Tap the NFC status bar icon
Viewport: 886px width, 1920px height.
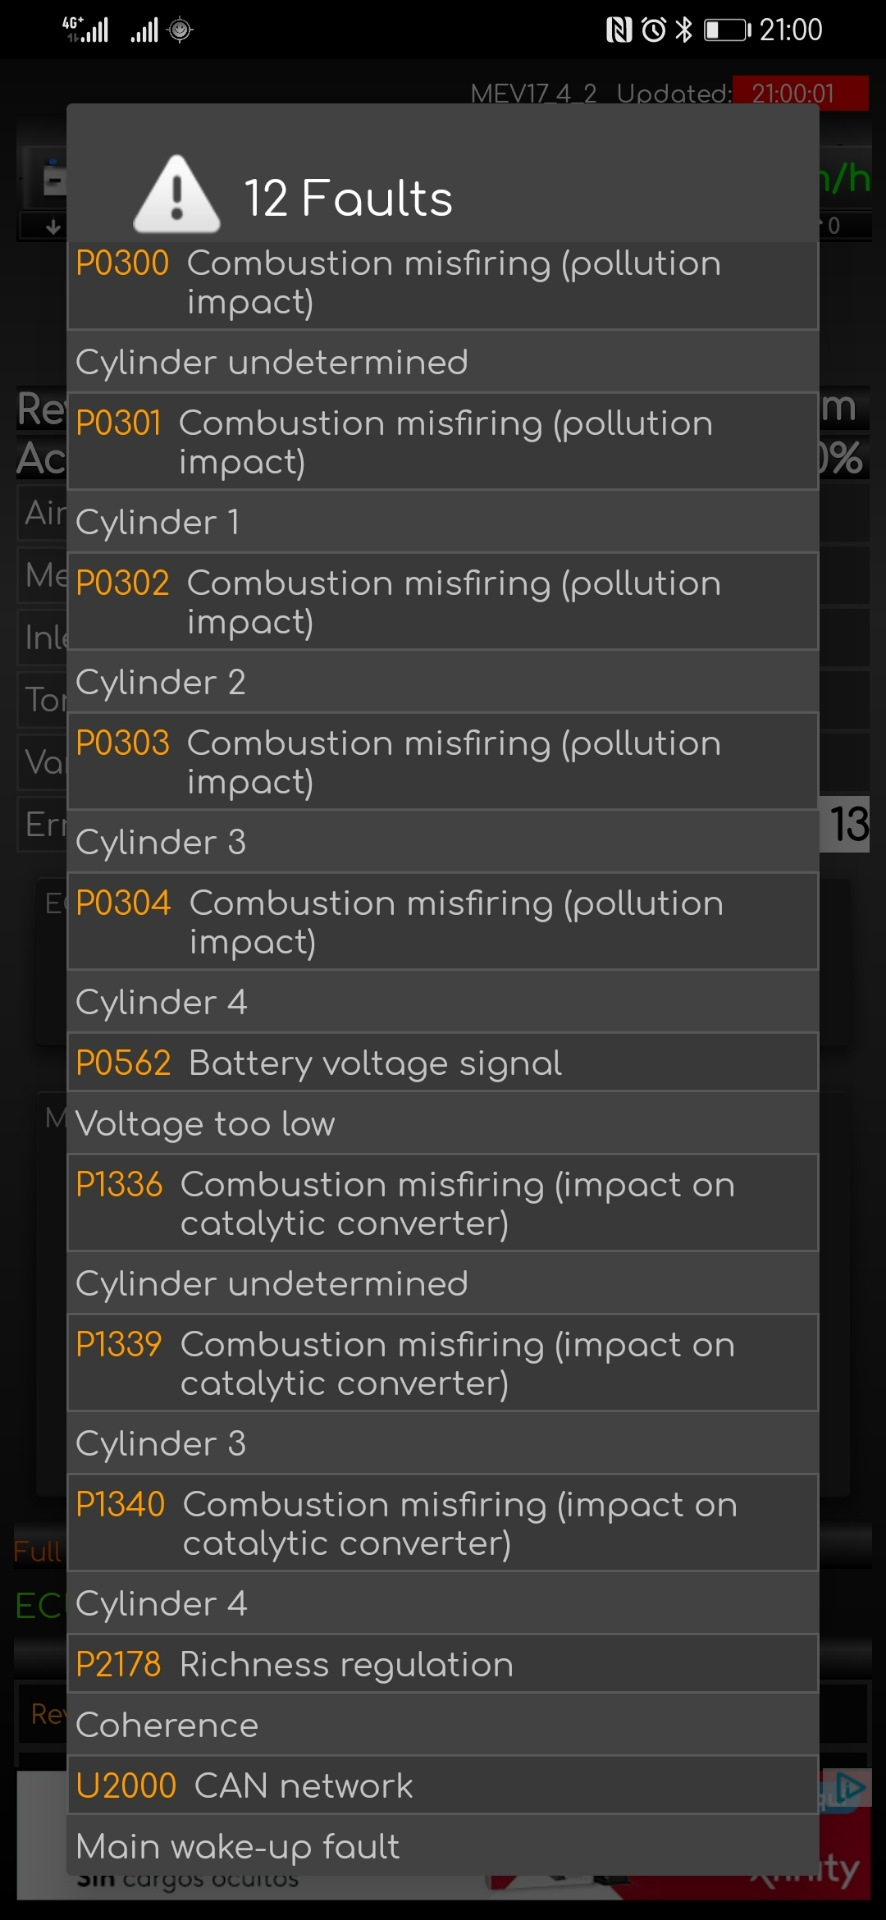point(619,30)
